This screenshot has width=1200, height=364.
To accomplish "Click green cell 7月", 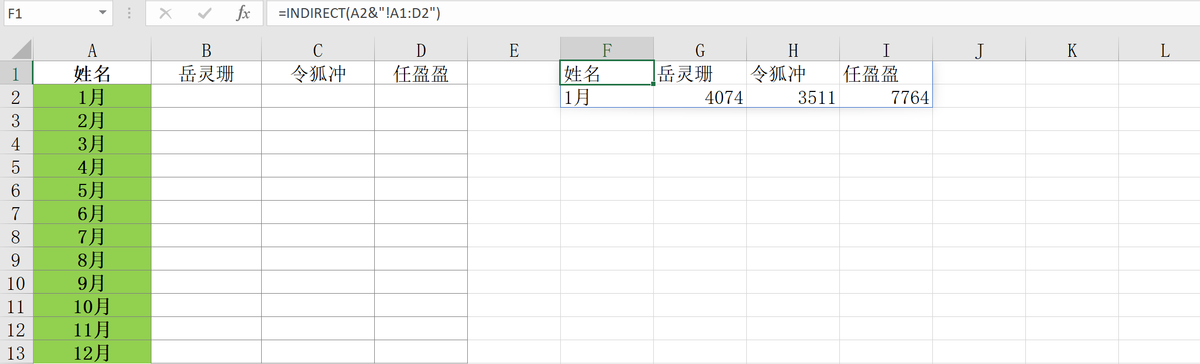I will coord(92,236).
